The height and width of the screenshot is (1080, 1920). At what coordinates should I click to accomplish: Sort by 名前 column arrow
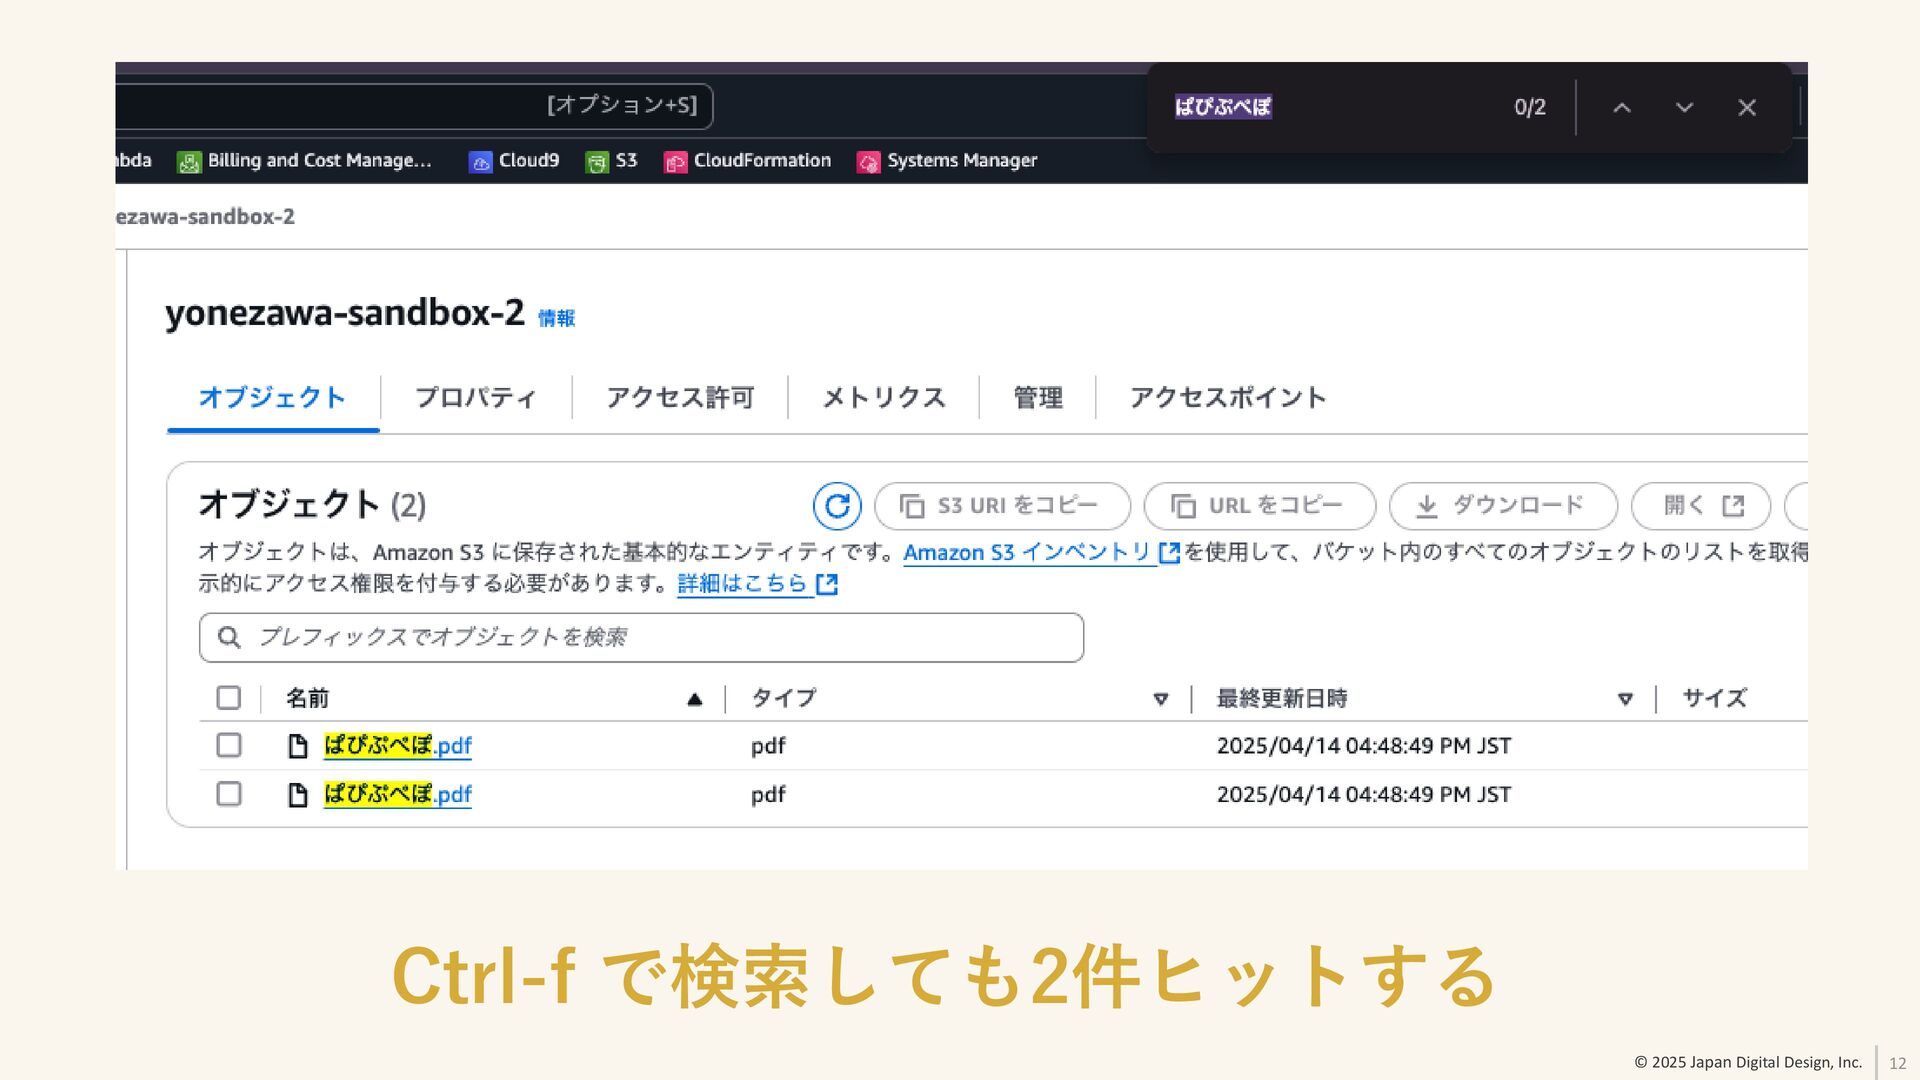[x=694, y=699]
